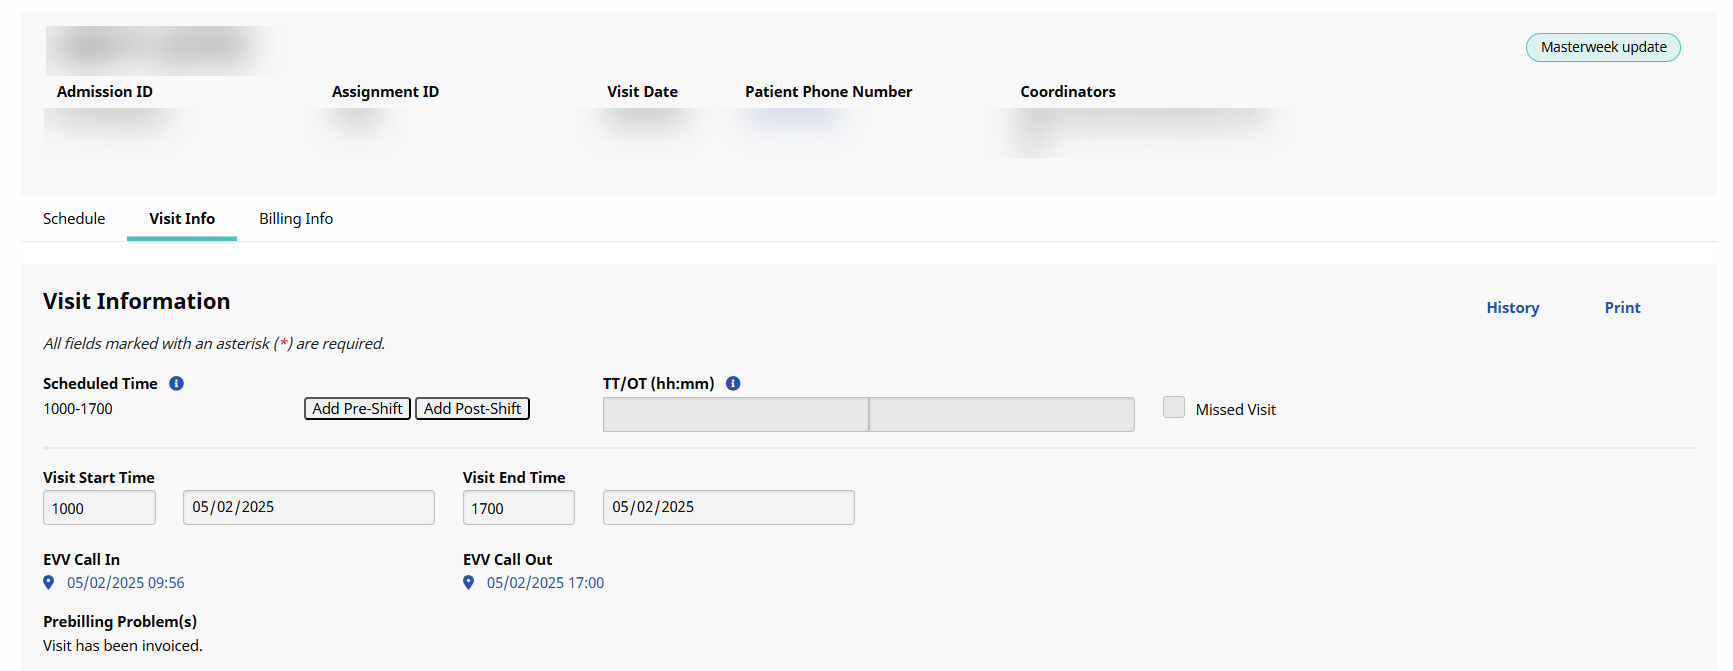Click the Print link

[x=1622, y=308]
